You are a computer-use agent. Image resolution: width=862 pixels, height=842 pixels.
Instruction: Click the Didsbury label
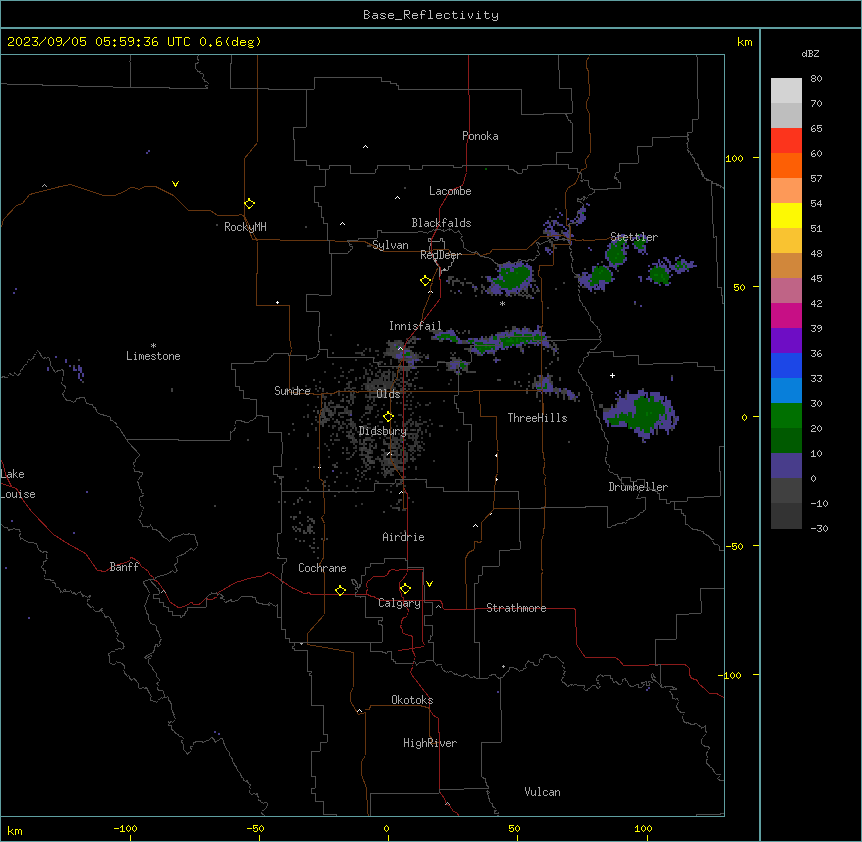tap(383, 431)
